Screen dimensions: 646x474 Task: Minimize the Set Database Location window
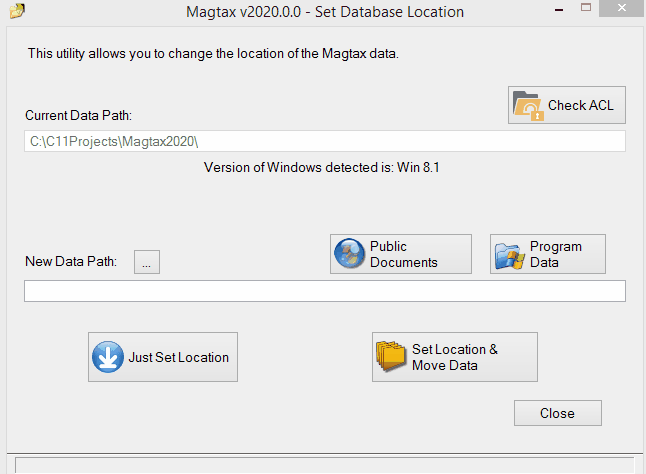[559, 9]
